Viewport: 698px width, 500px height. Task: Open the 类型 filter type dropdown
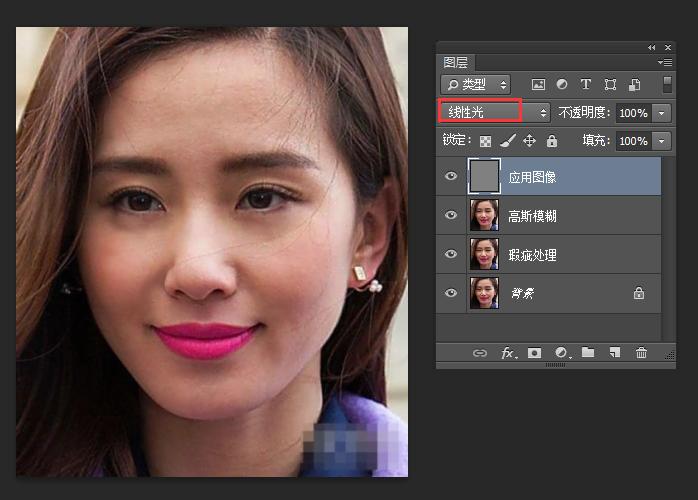point(476,85)
